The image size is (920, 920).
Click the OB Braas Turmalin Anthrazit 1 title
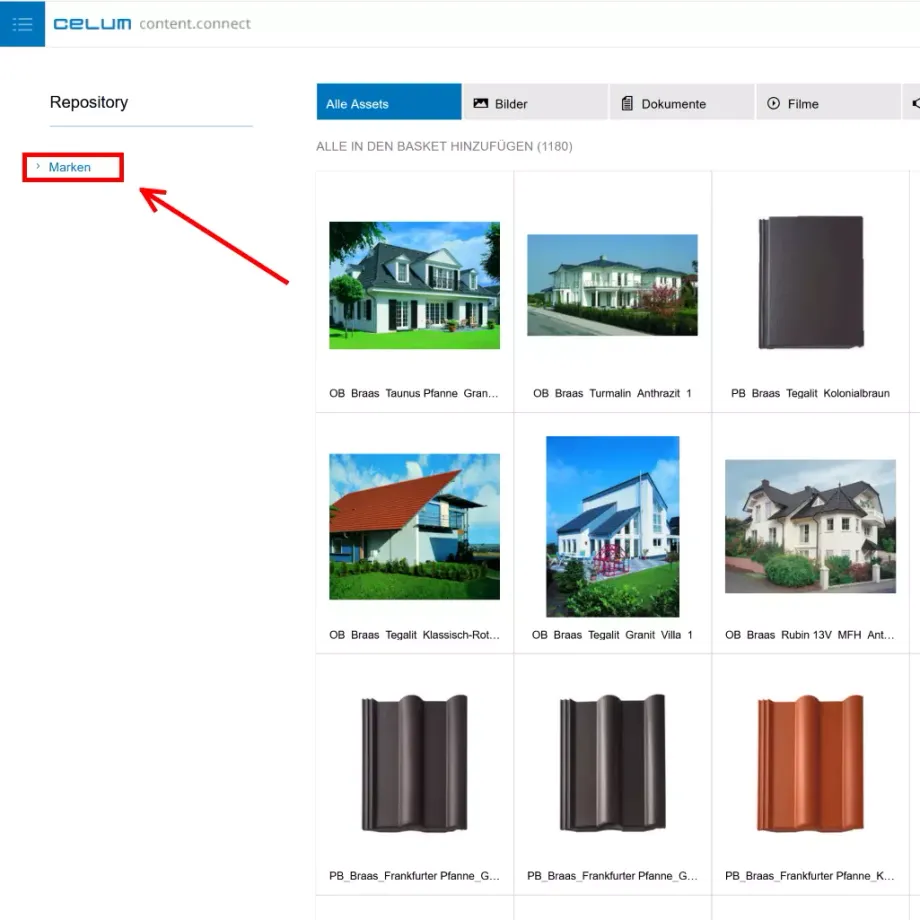pos(612,393)
